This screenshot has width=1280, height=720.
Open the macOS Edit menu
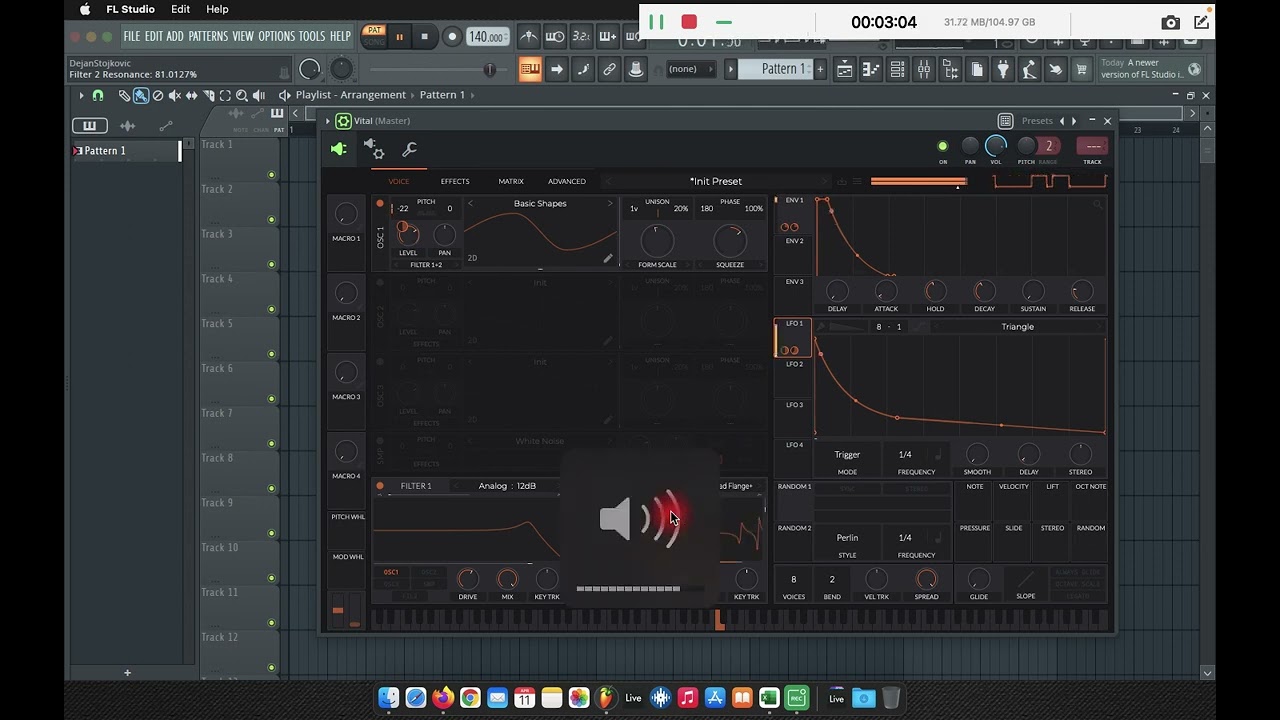181,9
